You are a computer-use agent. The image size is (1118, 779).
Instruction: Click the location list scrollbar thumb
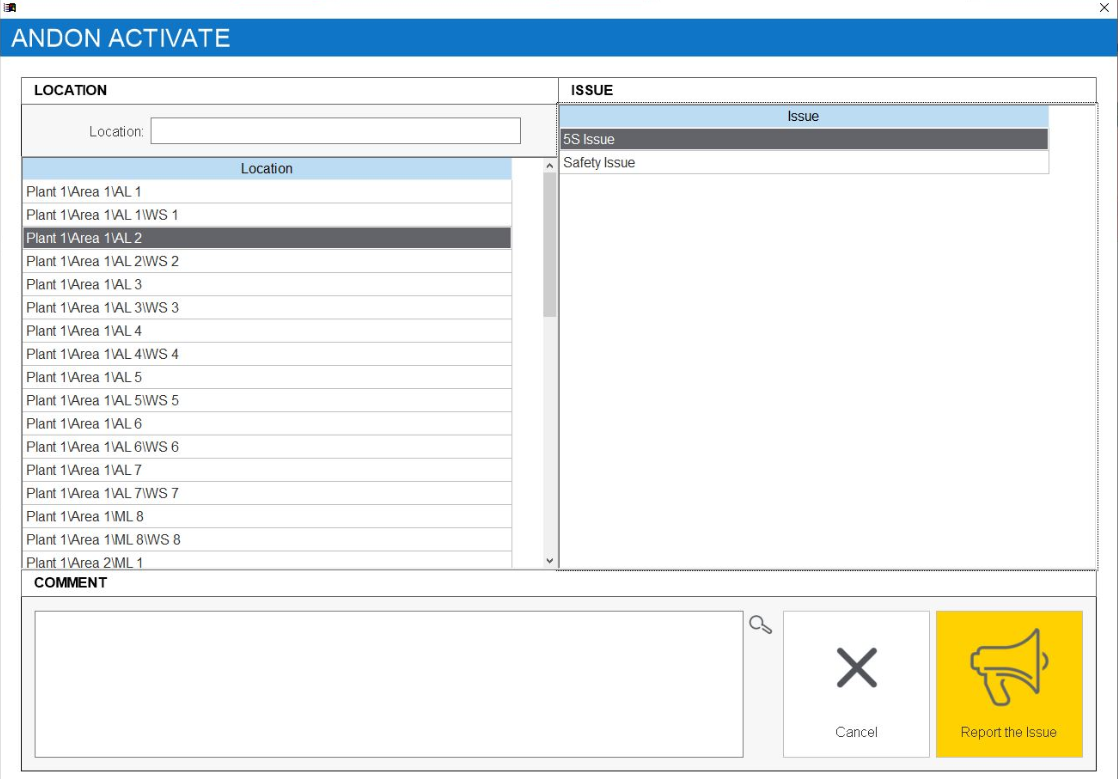tap(549, 245)
